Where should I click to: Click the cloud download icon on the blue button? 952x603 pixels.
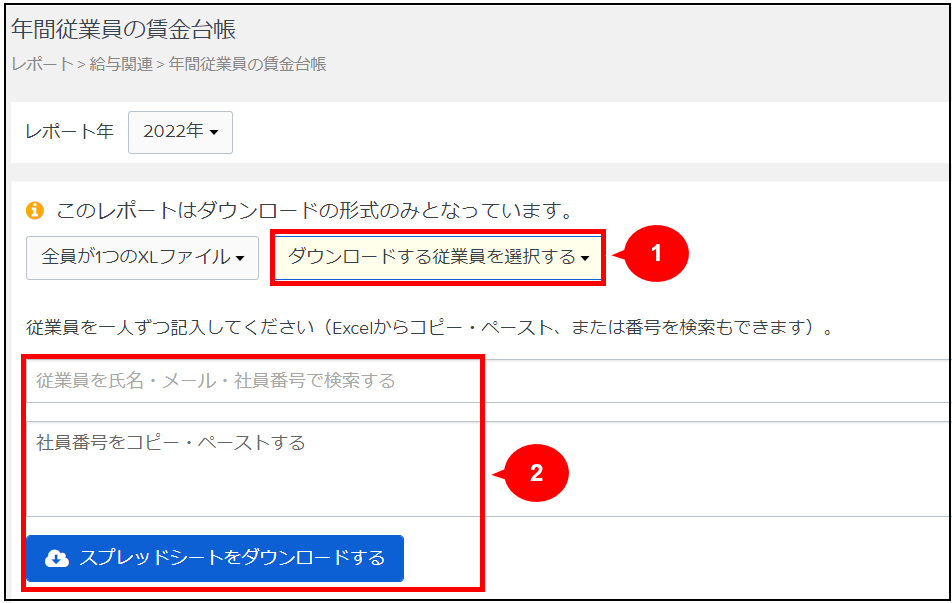[57, 558]
